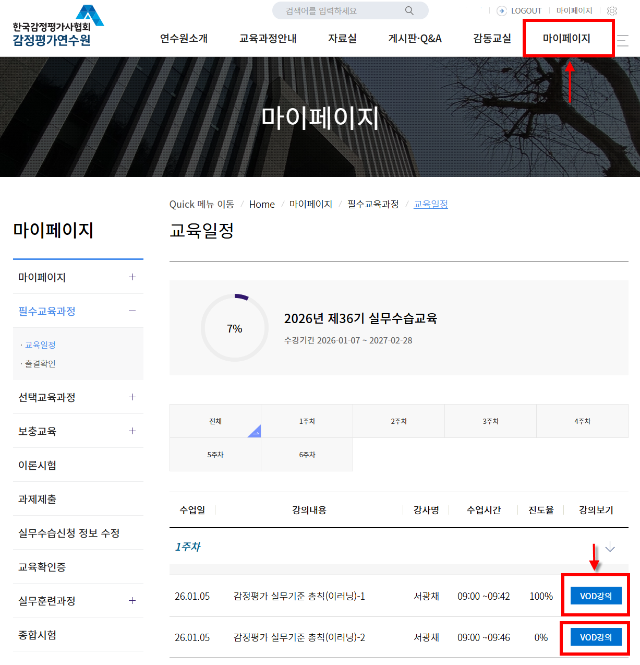640x665 pixels.
Task: Select the 4주차 tab
Action: pos(582,421)
